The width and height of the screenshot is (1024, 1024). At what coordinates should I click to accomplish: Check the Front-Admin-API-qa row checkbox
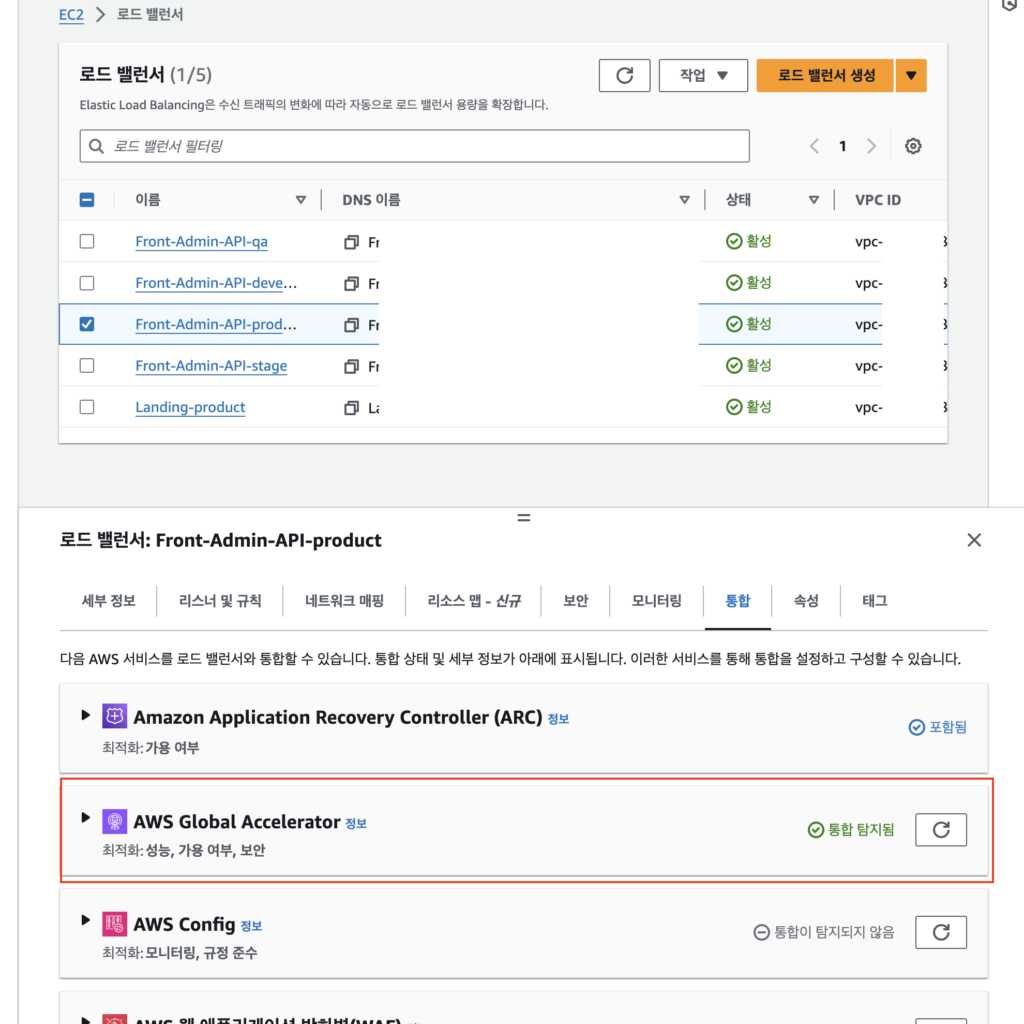pos(86,241)
